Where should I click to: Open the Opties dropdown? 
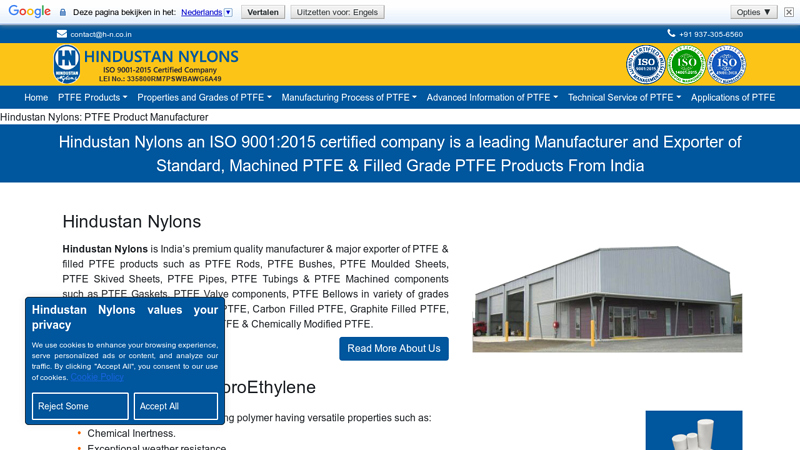point(754,12)
